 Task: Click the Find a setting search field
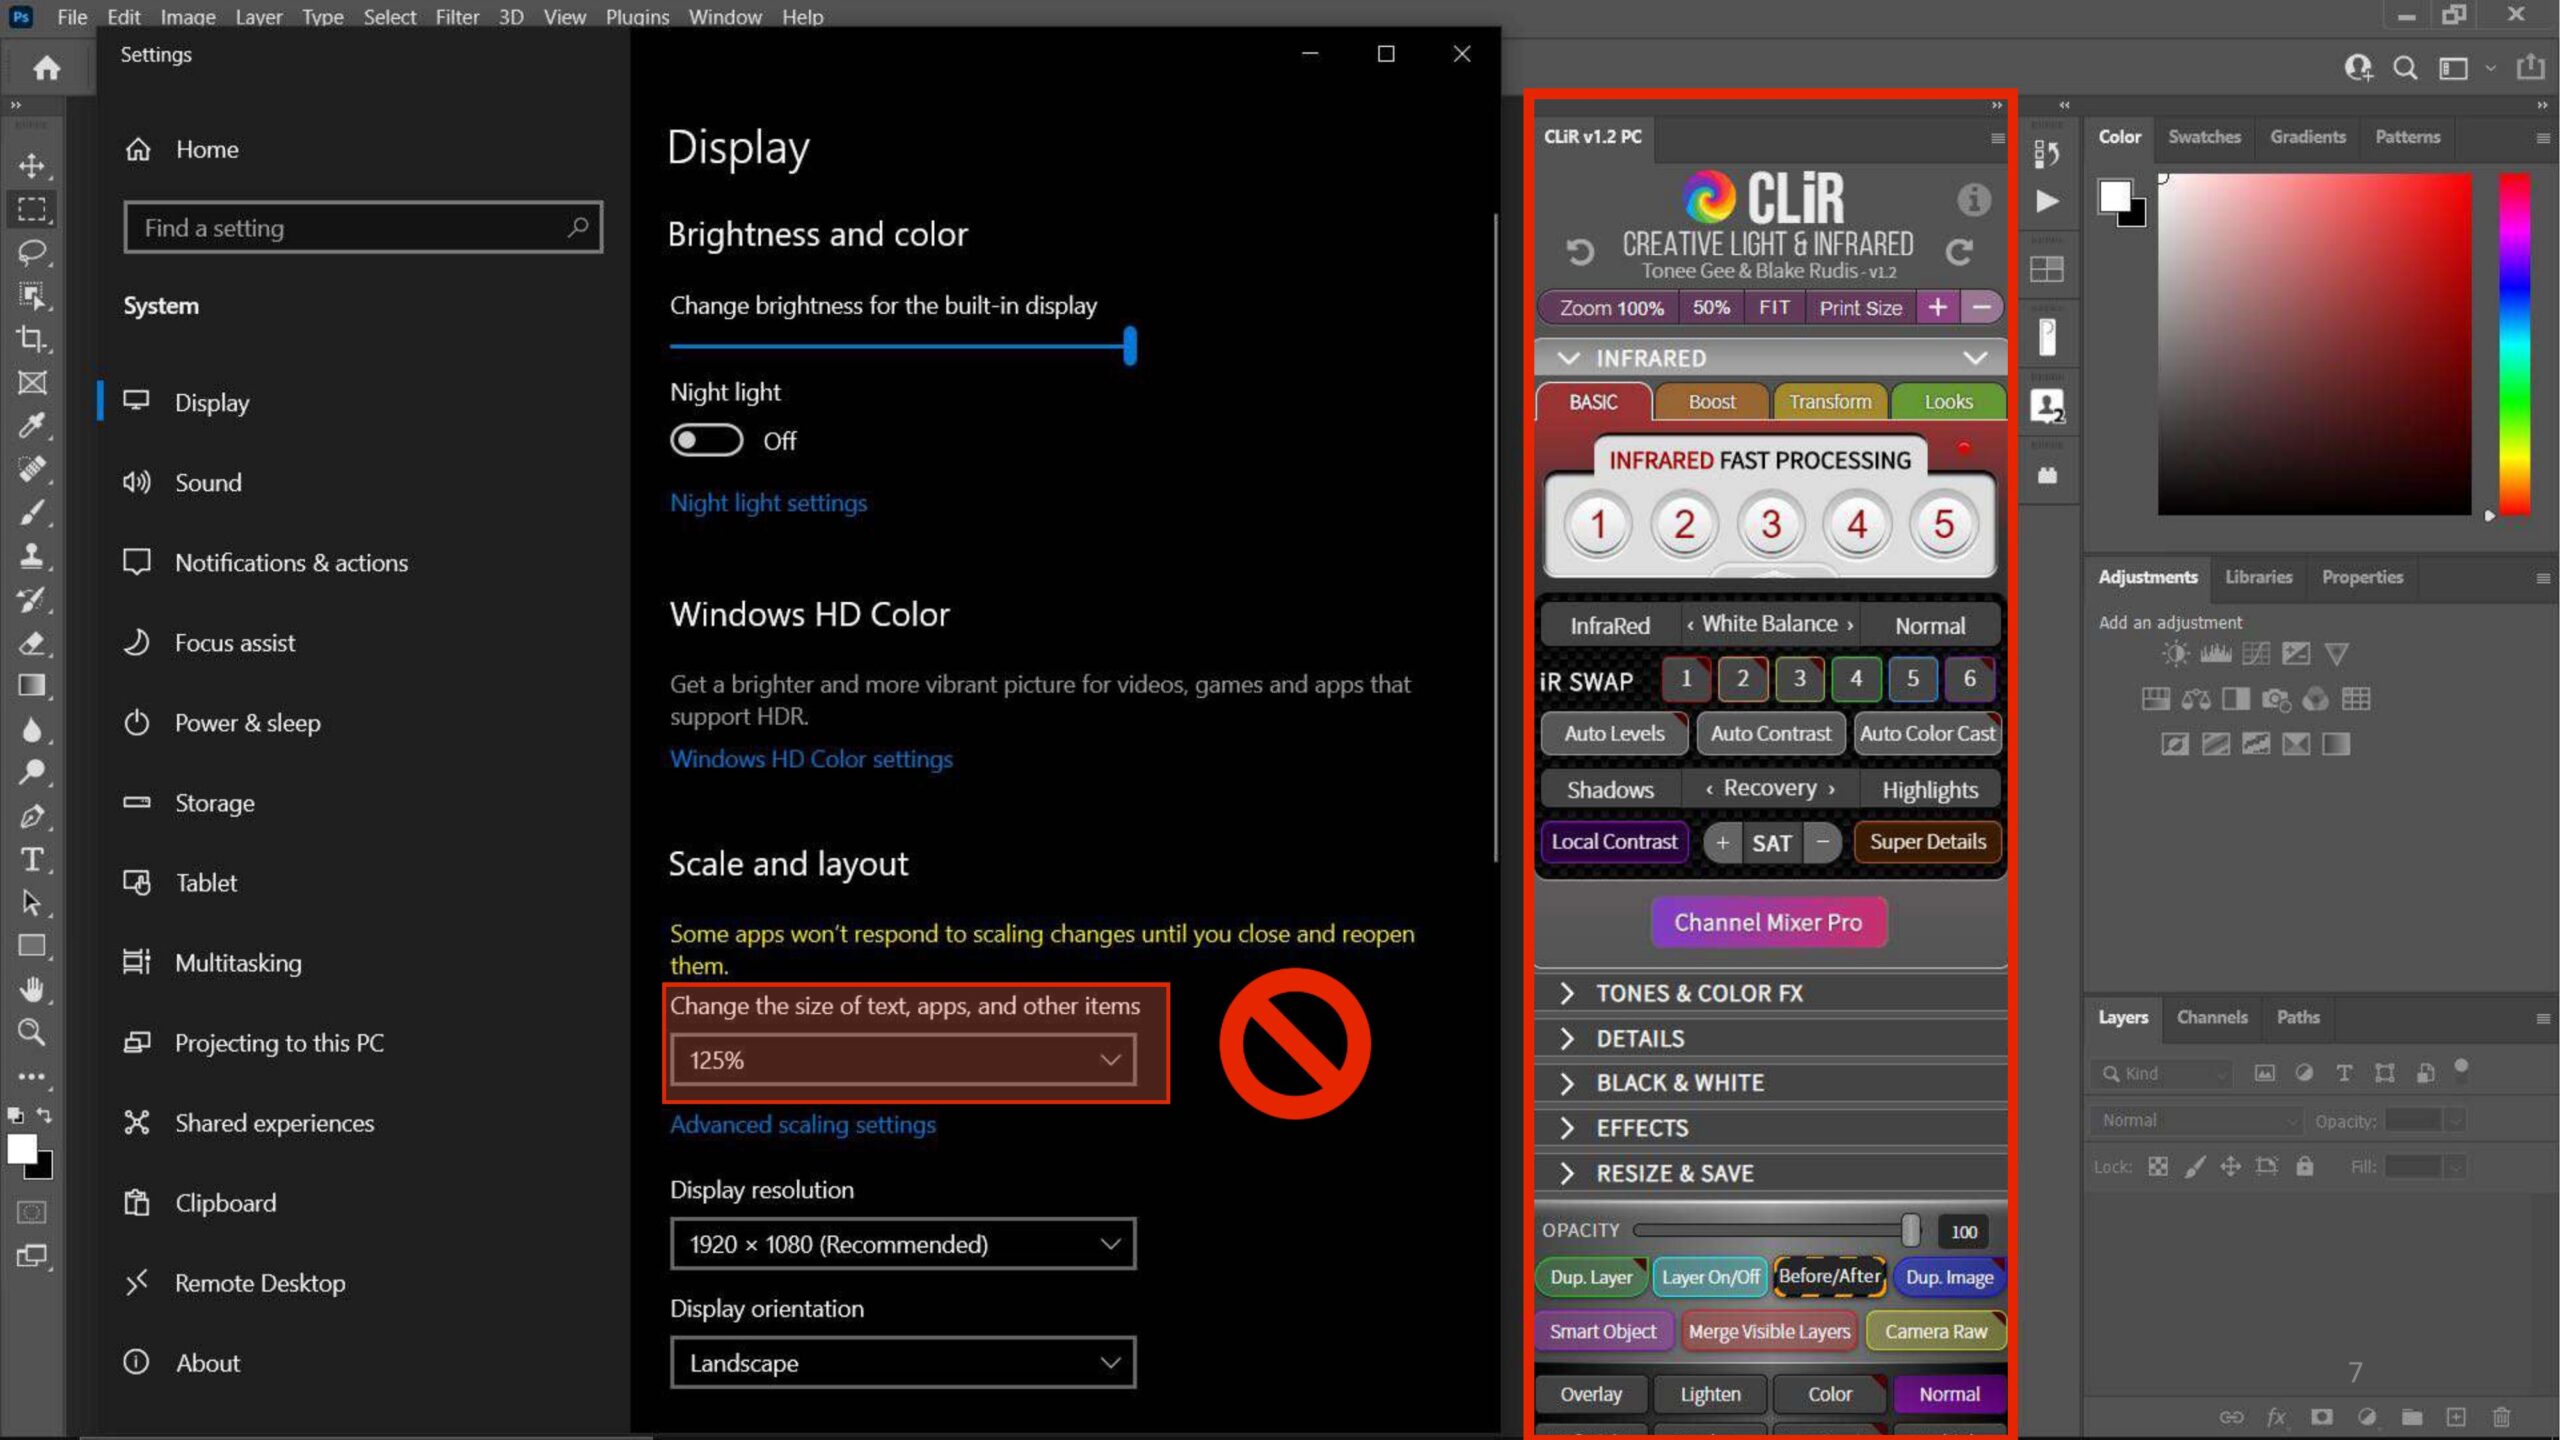(x=363, y=228)
